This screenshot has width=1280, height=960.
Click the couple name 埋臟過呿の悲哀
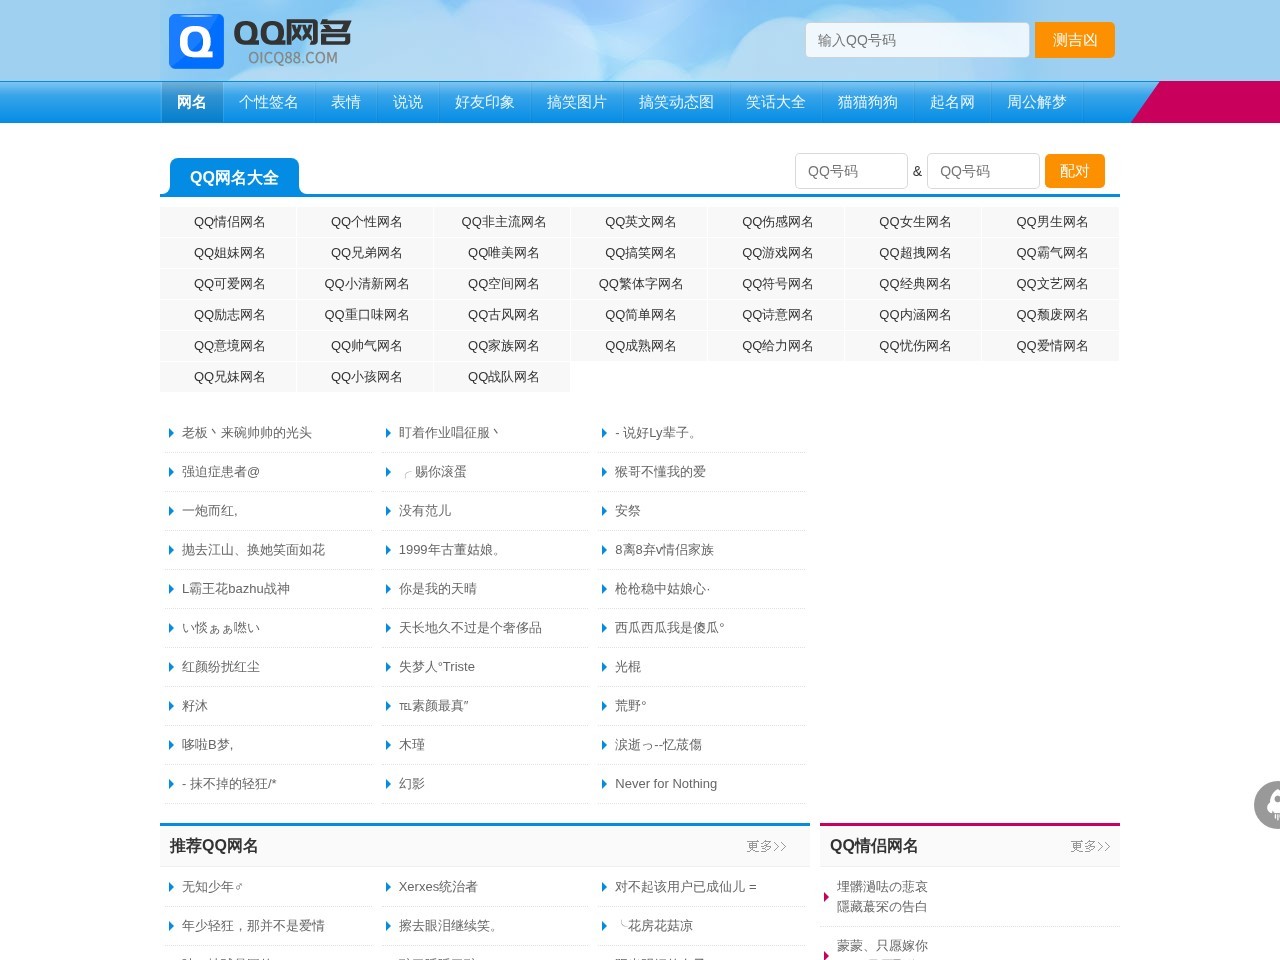coord(882,887)
